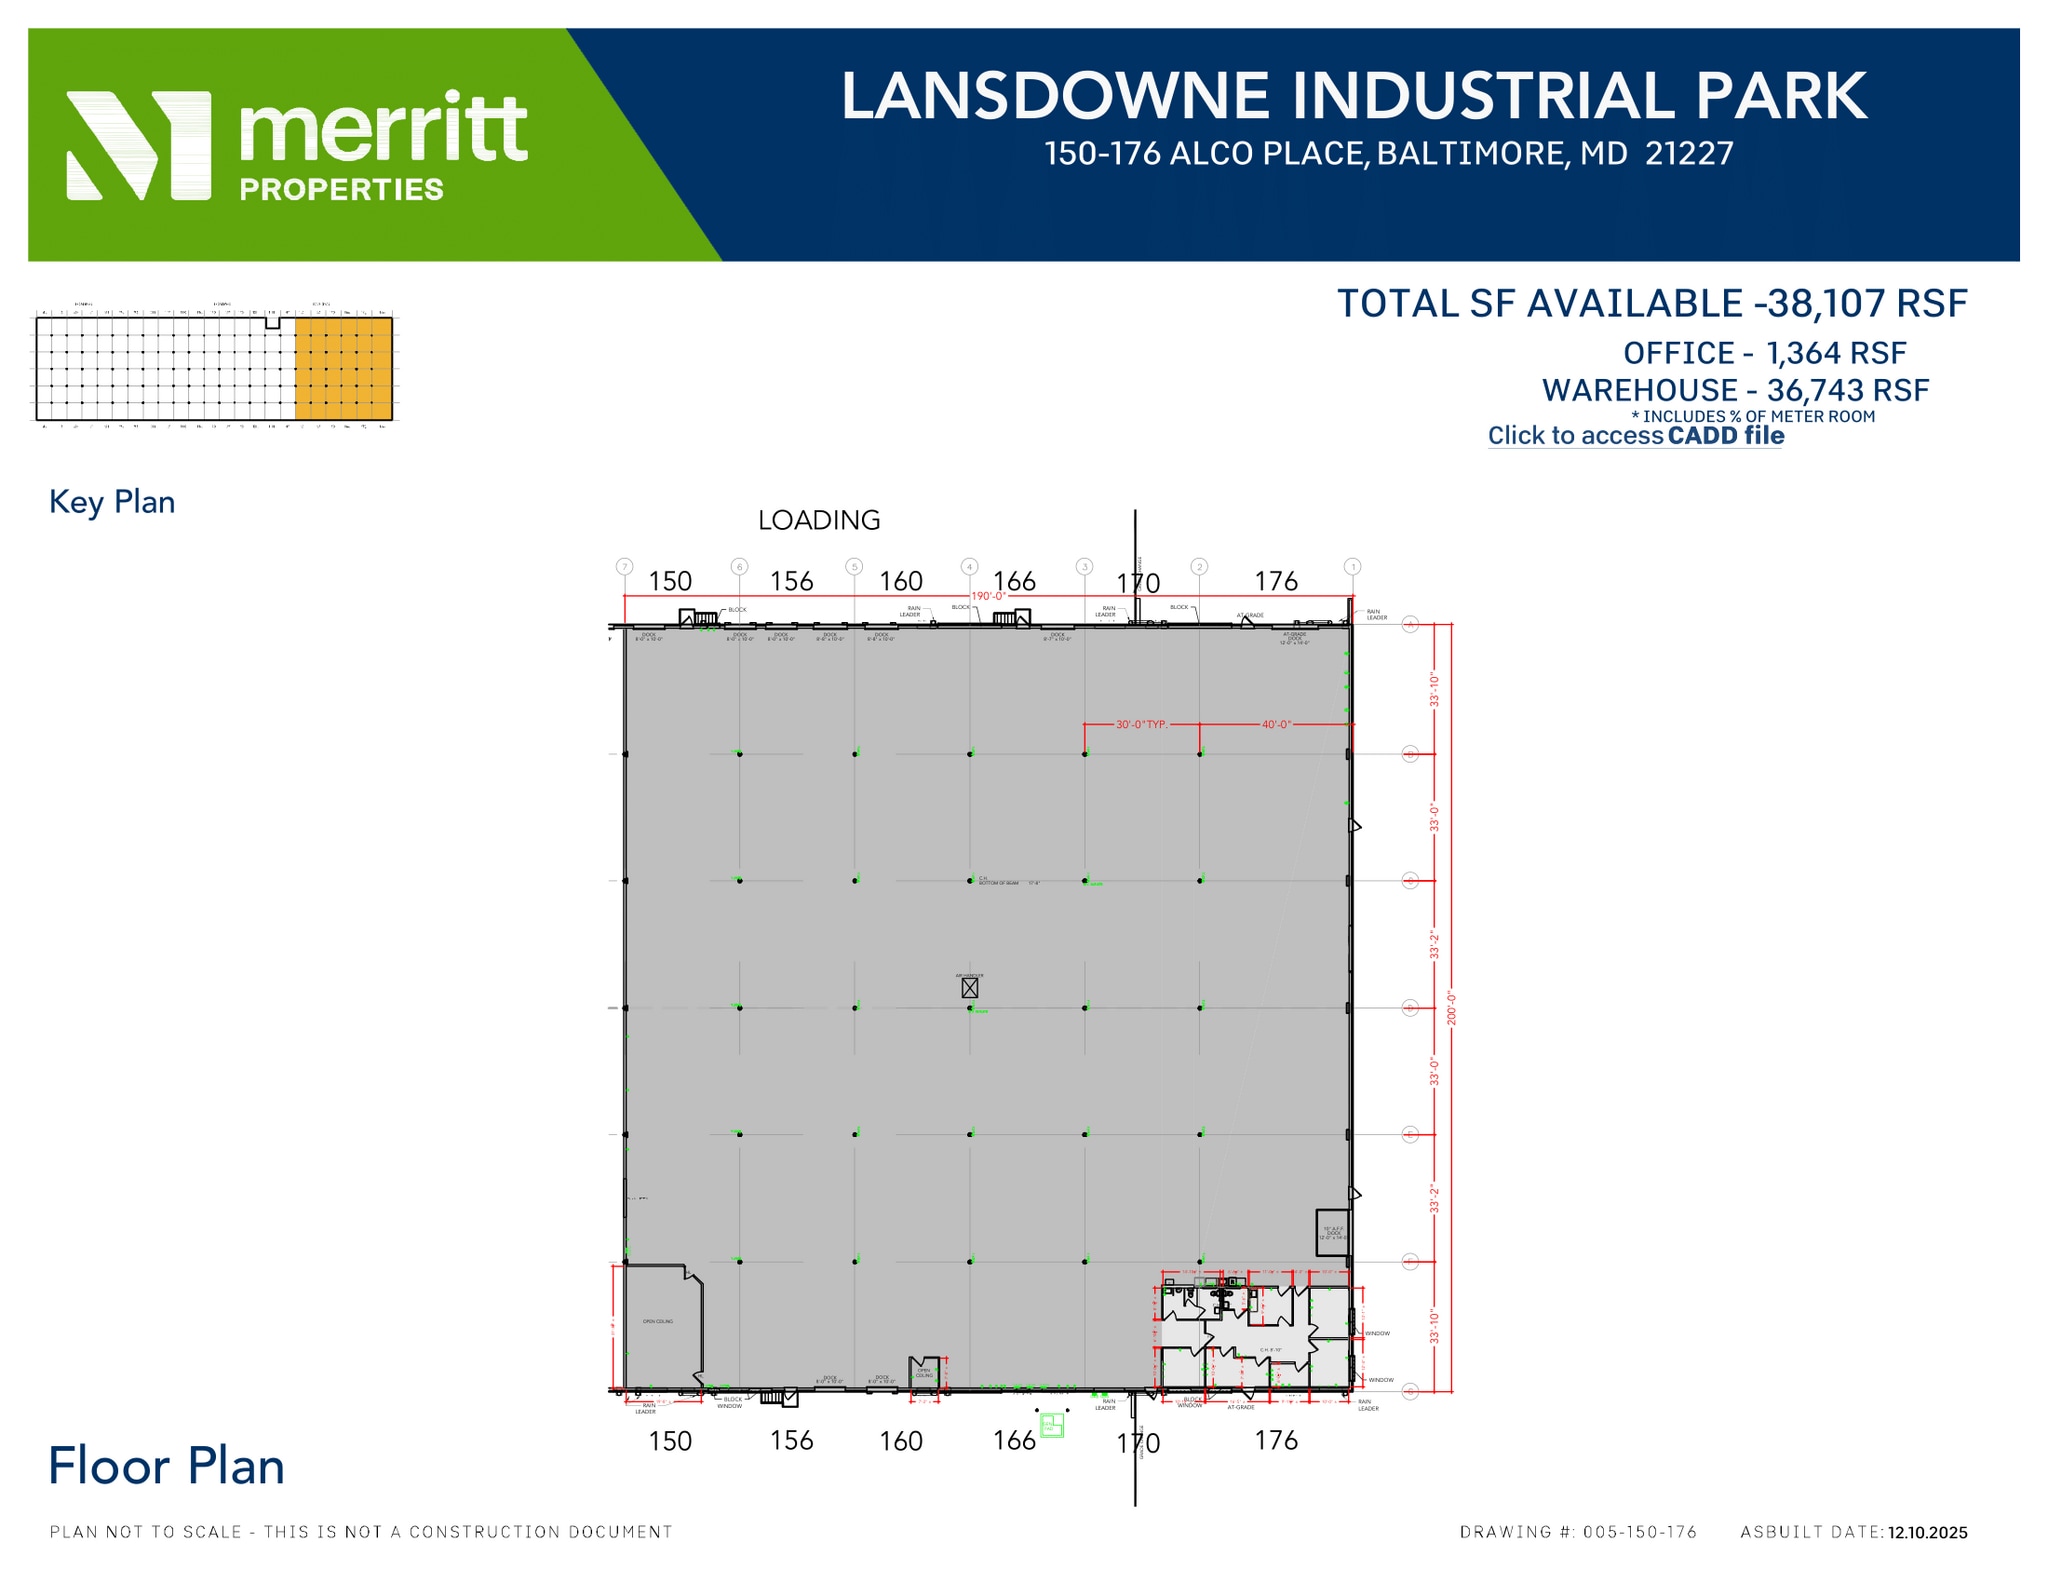Select the 176 unit label at the bottom

click(x=1274, y=1440)
